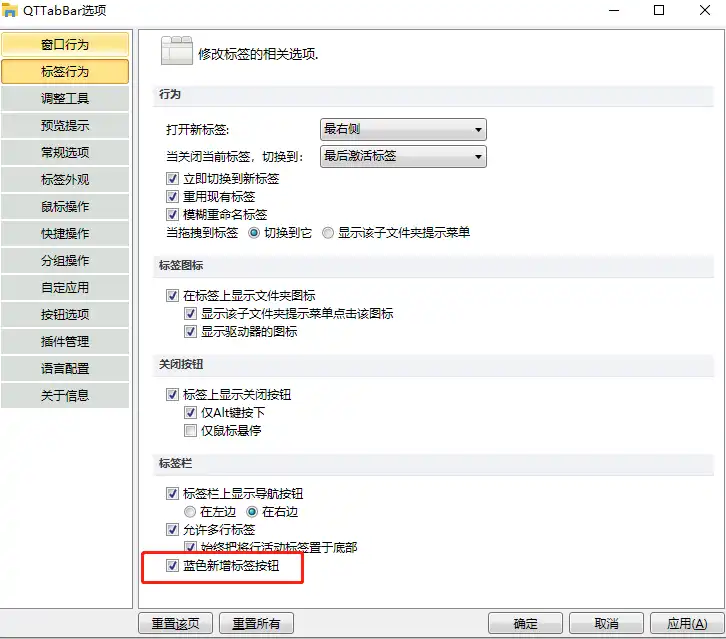Toggle 标签栏上显示导航按钮 checkbox

tap(172, 494)
